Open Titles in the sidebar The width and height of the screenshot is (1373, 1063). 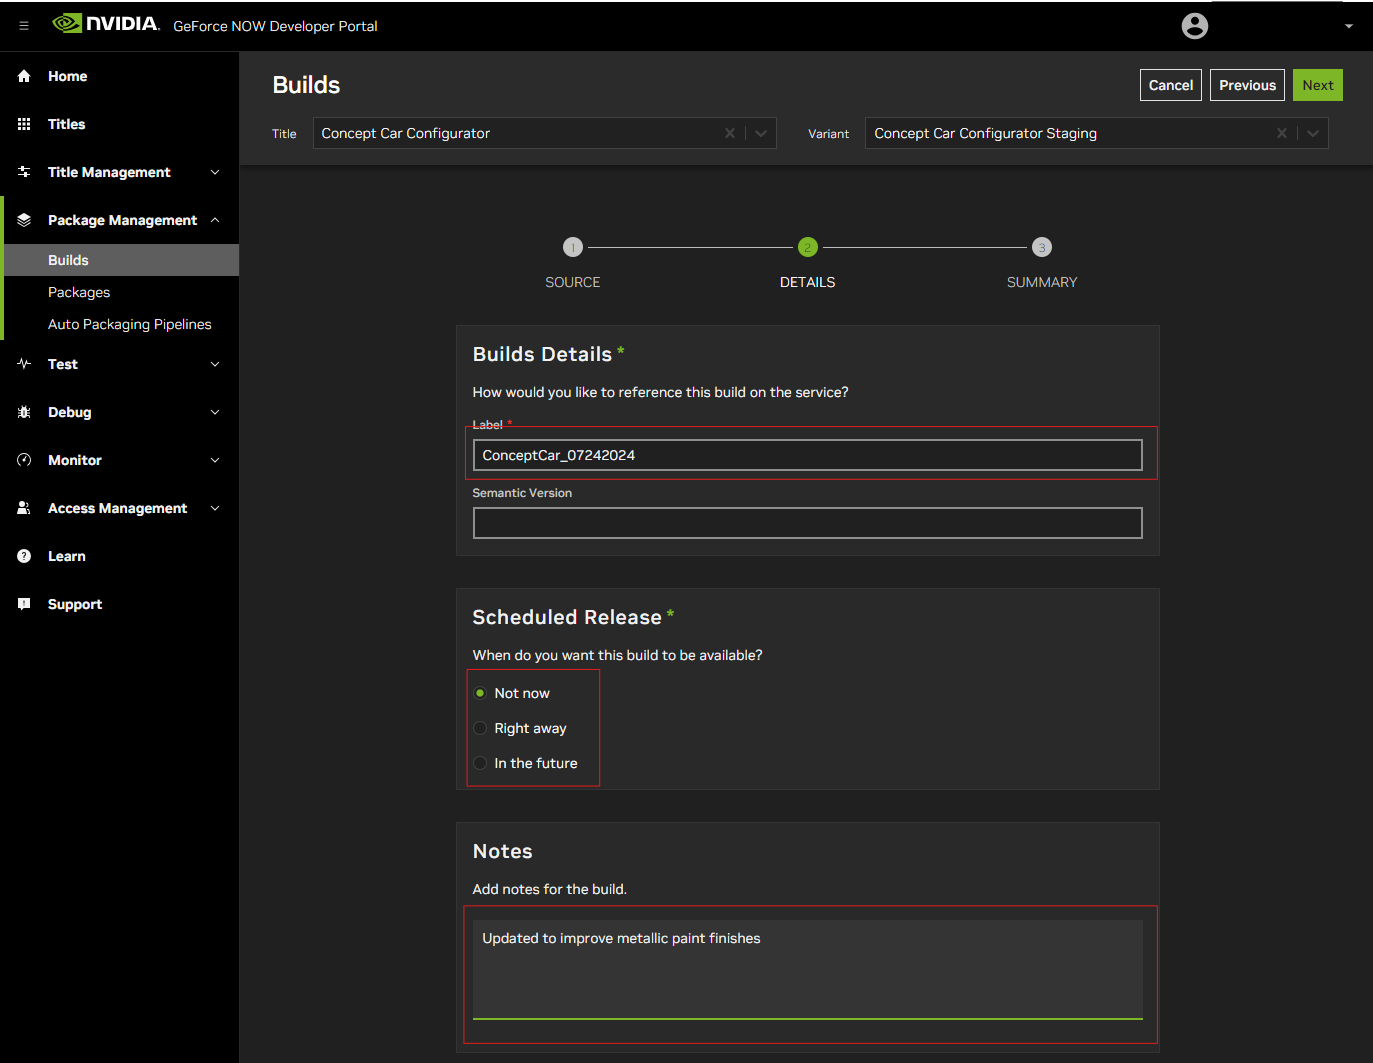(x=66, y=124)
